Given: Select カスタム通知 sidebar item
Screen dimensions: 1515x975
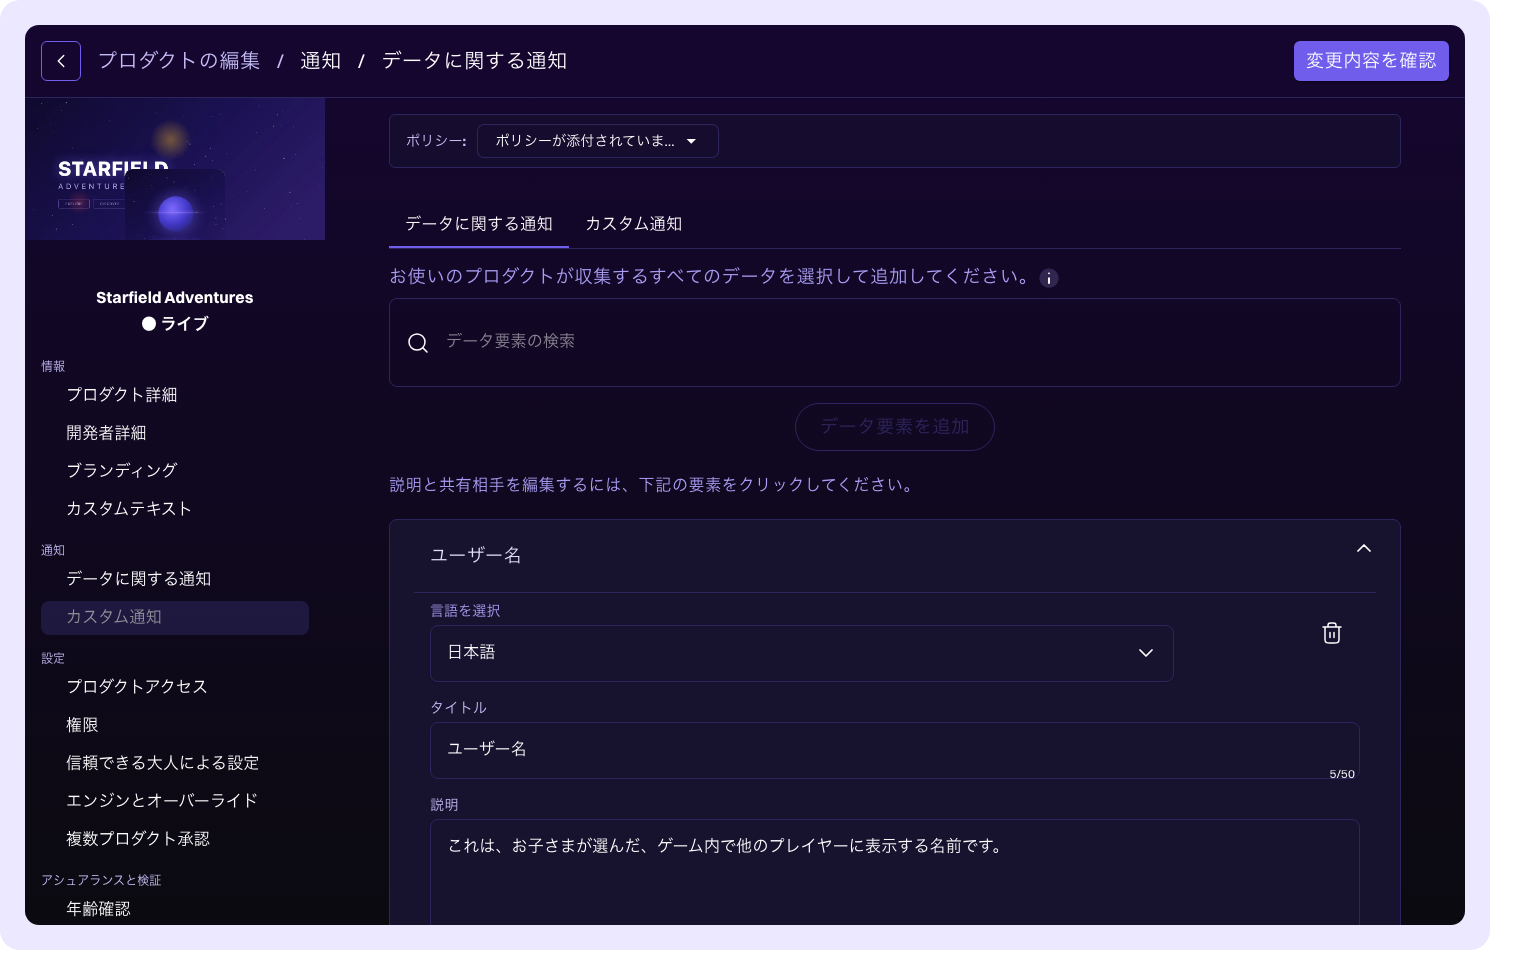Looking at the screenshot, I should 175,618.
